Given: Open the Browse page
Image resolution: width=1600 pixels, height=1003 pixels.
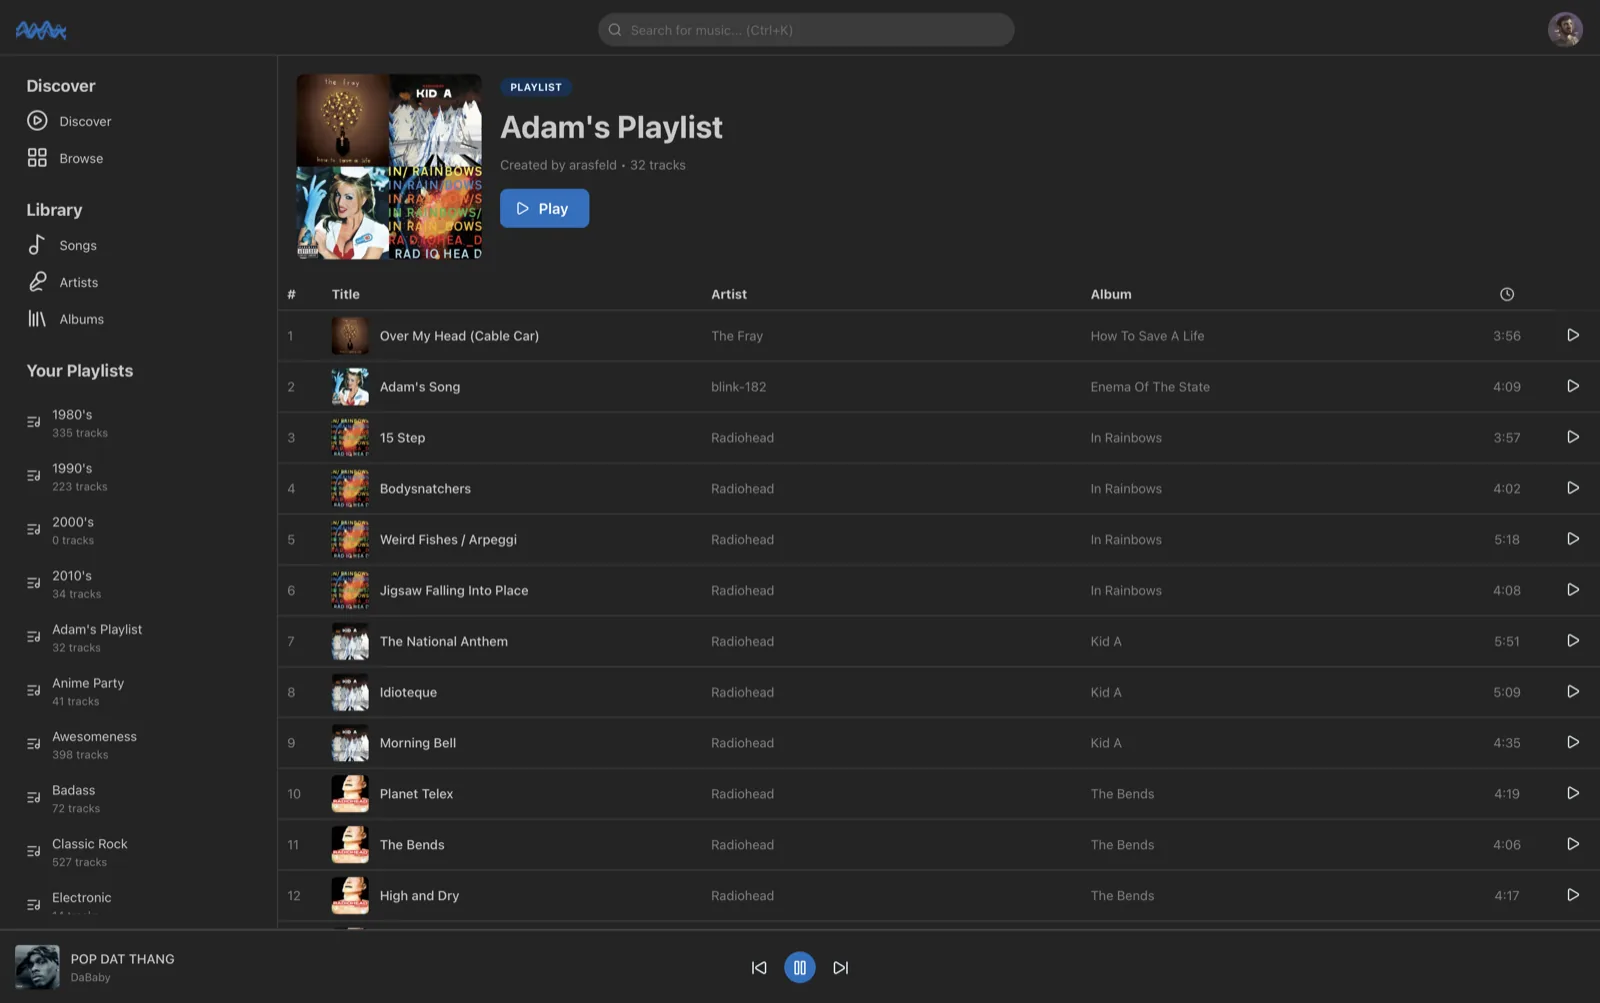Looking at the screenshot, I should [x=65, y=158].
